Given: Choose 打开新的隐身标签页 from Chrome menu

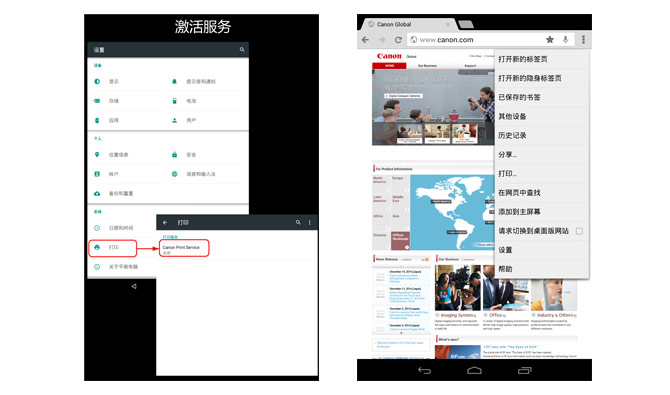Looking at the screenshot, I should [x=541, y=78].
